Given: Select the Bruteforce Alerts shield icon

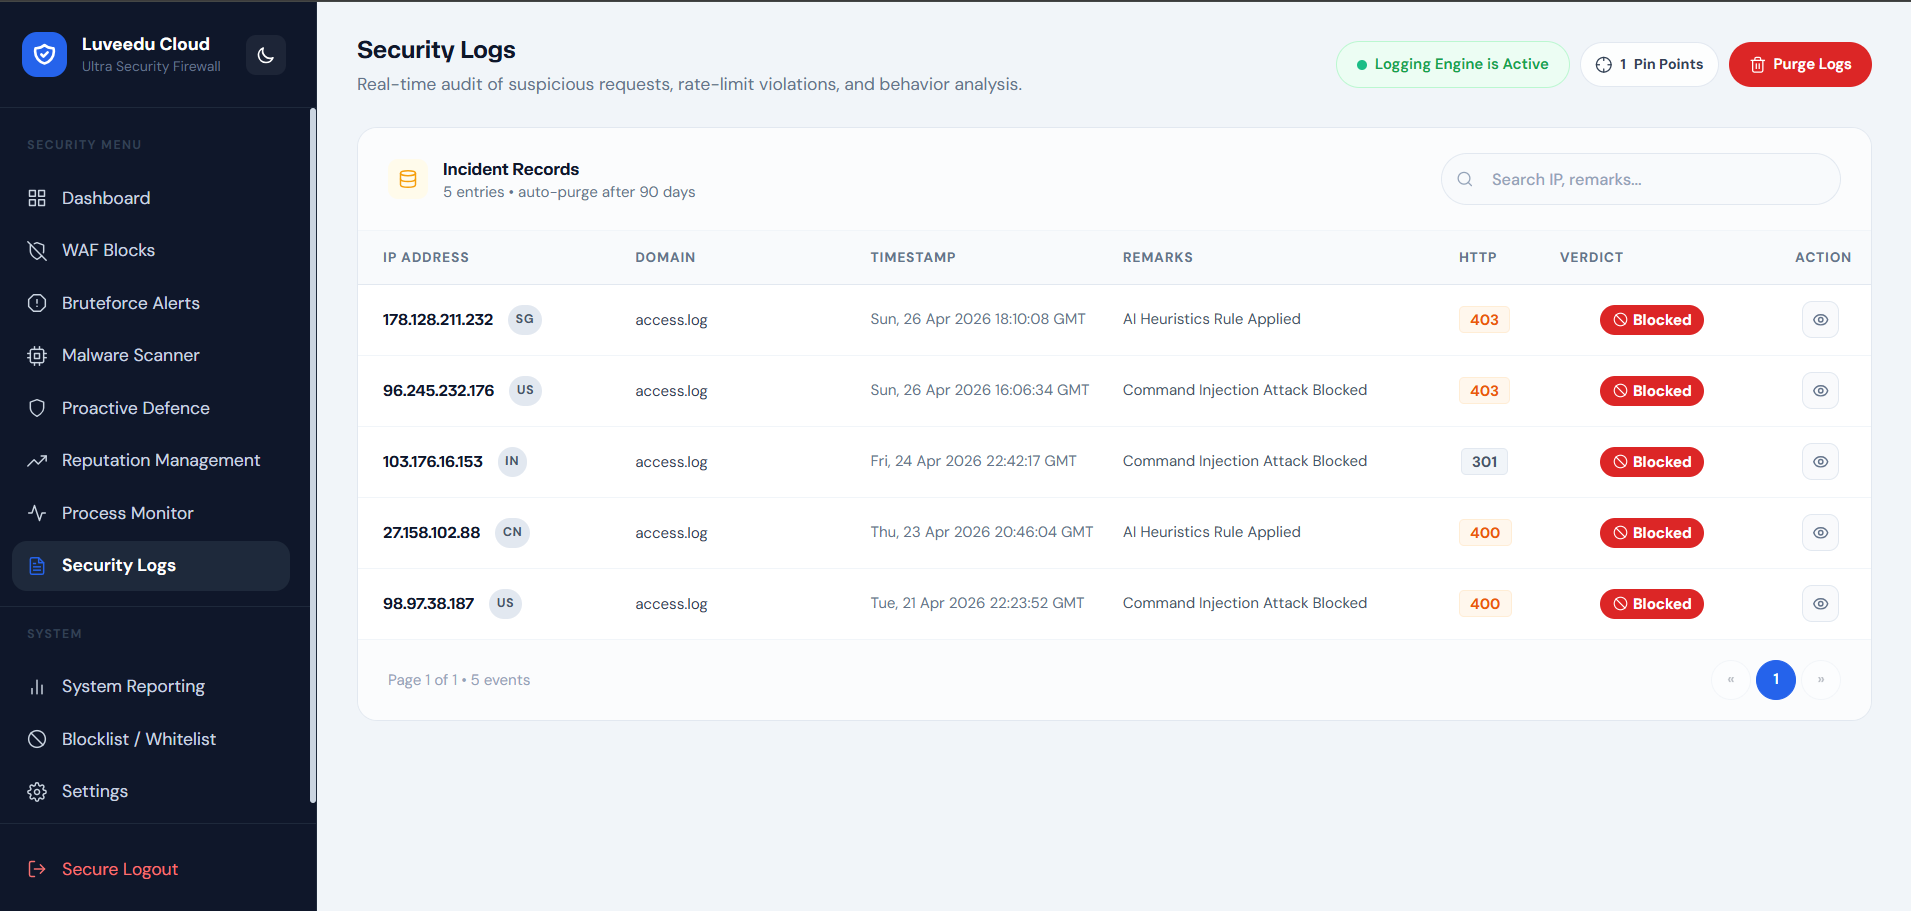Looking at the screenshot, I should (x=37, y=303).
